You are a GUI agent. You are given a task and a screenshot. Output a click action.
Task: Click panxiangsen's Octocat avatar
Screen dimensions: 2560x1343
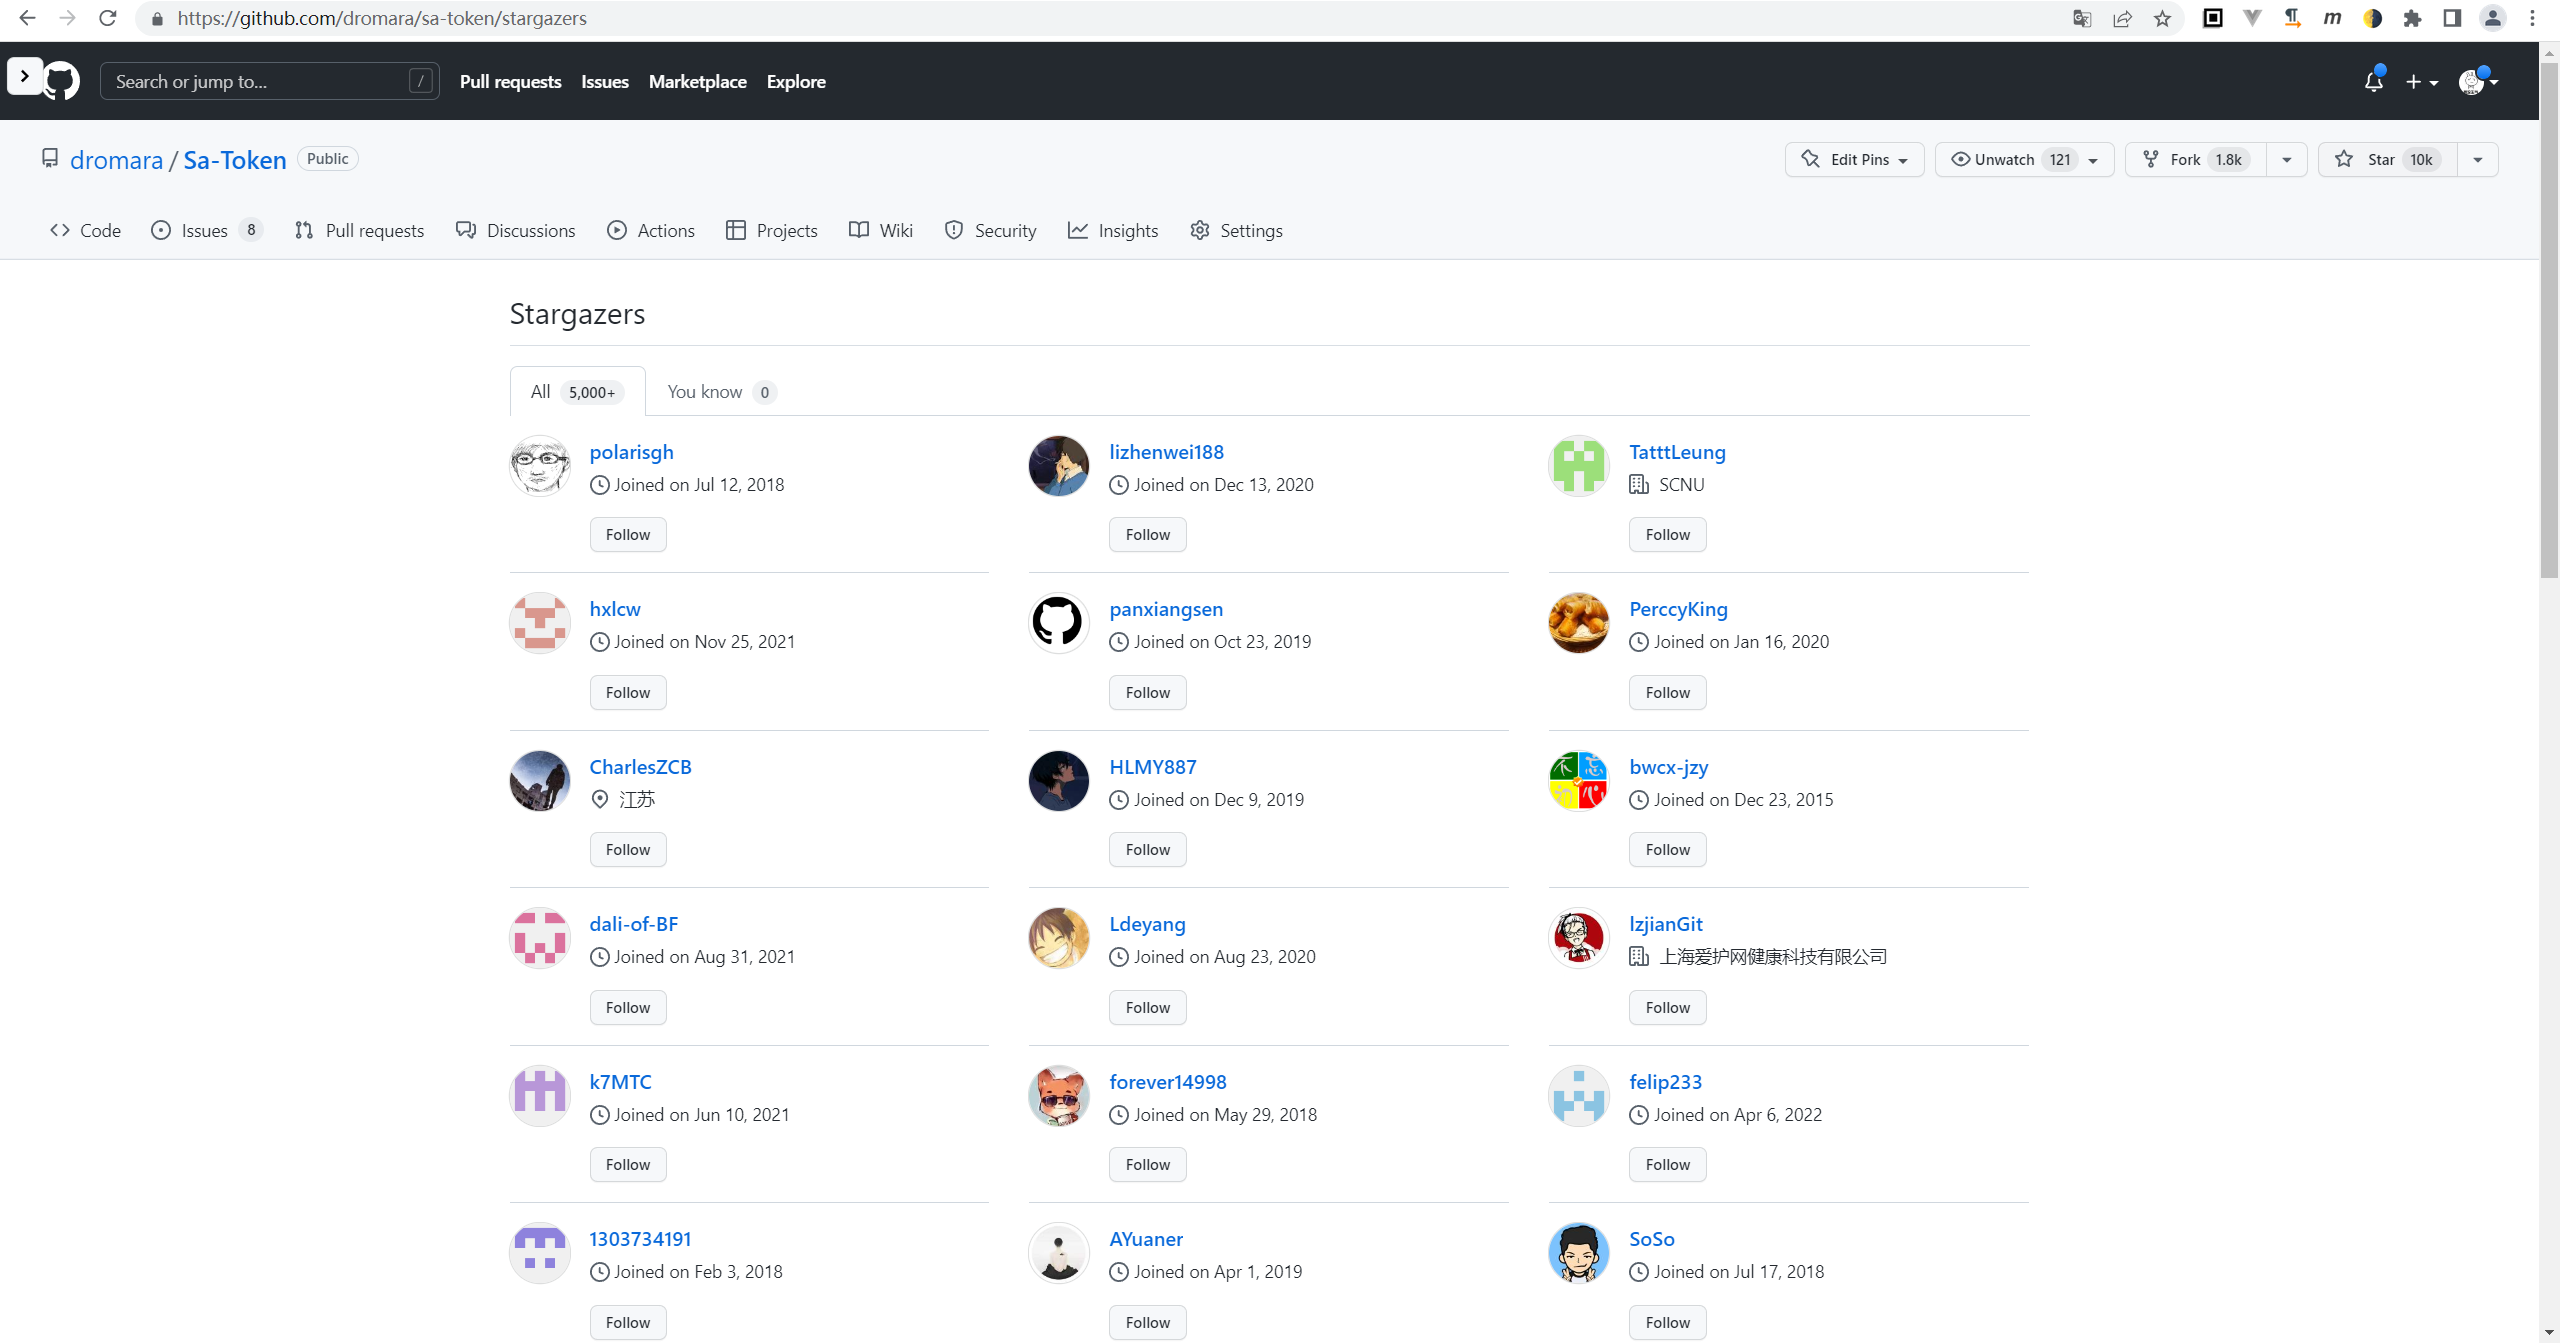(x=1059, y=623)
